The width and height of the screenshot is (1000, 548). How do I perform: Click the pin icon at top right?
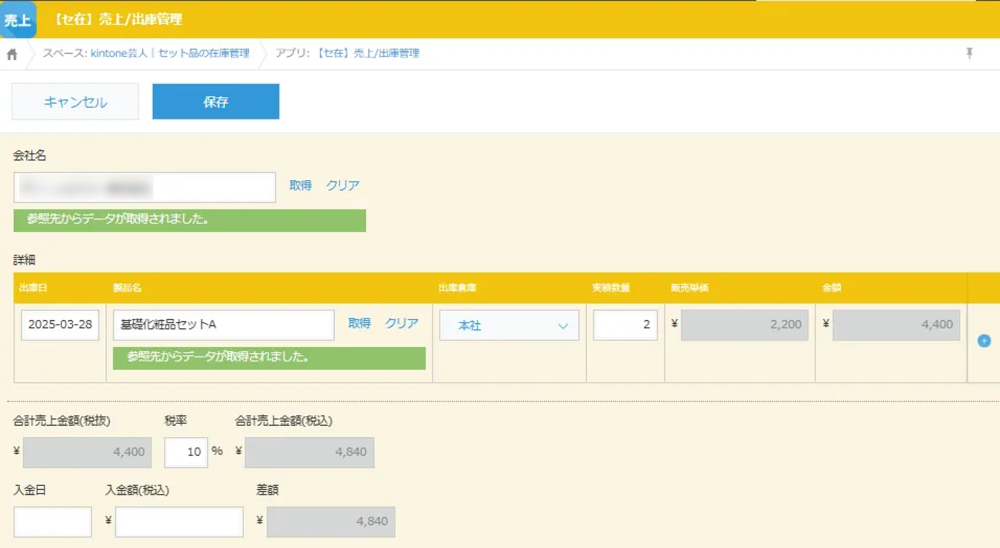[x=969, y=53]
